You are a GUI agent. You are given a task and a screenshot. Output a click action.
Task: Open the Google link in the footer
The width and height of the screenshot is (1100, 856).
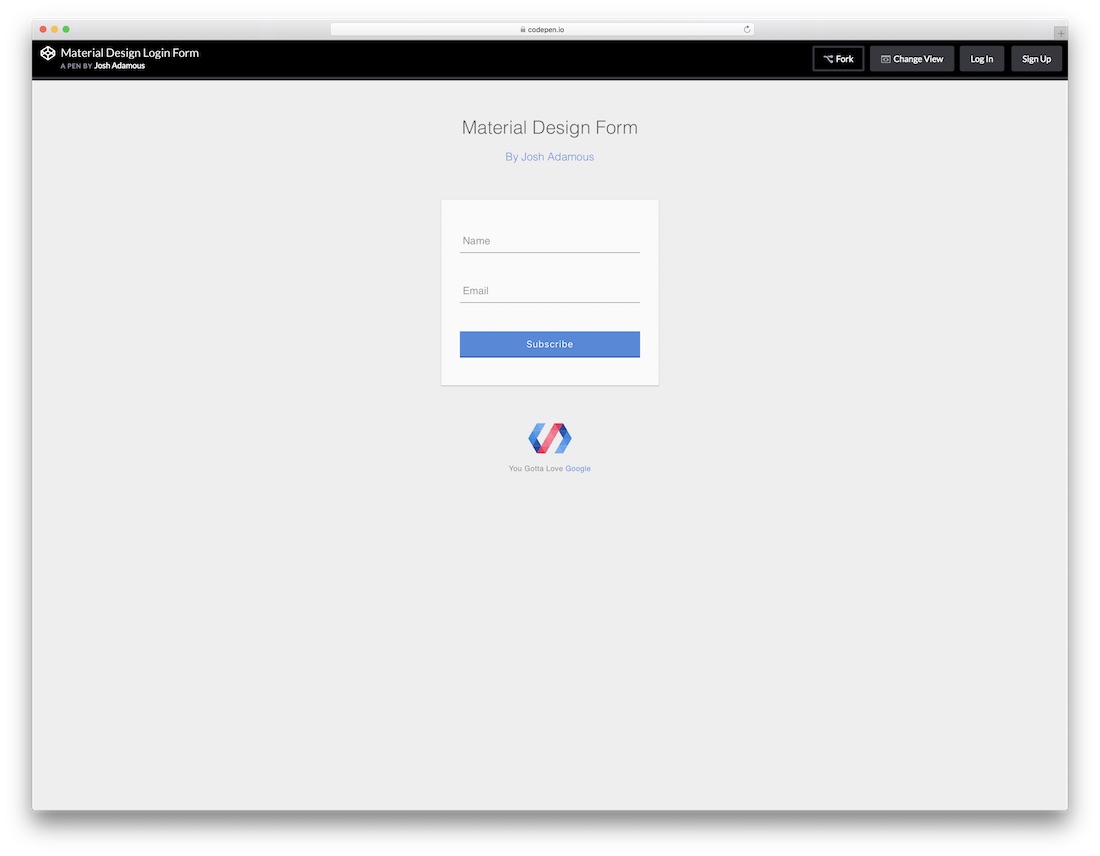coord(578,467)
